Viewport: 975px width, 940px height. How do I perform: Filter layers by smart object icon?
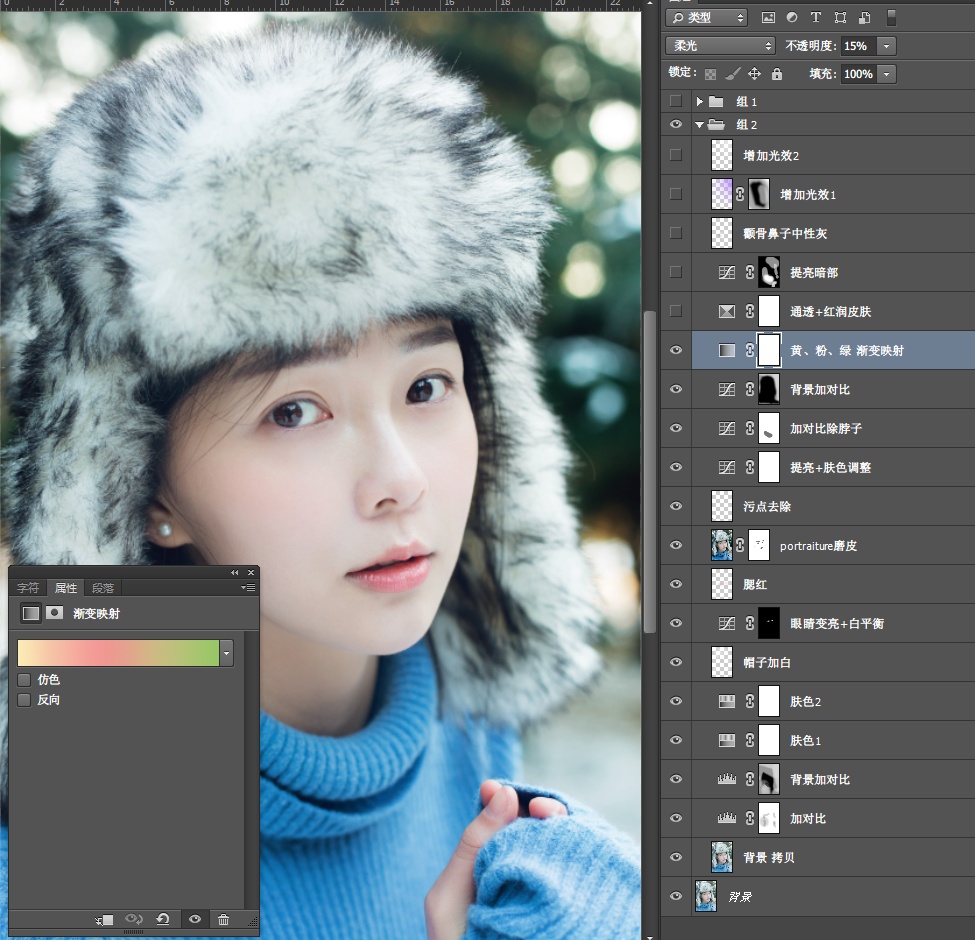[865, 17]
